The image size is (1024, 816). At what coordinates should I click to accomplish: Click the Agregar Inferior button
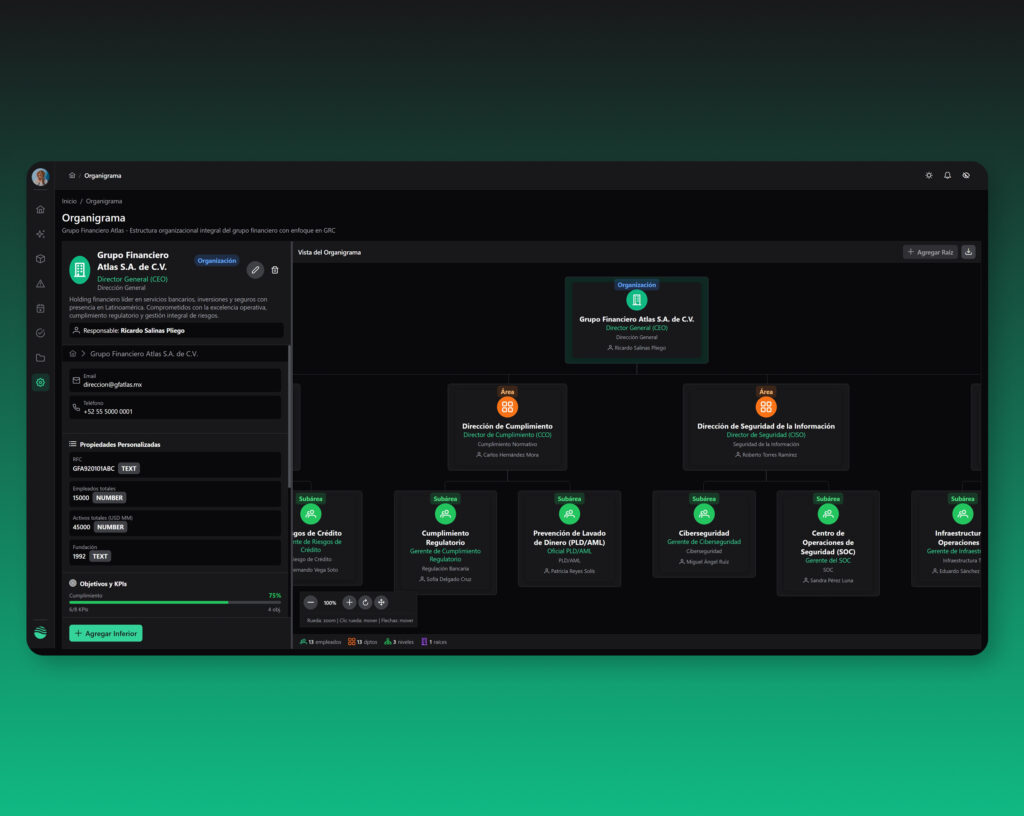pos(106,633)
